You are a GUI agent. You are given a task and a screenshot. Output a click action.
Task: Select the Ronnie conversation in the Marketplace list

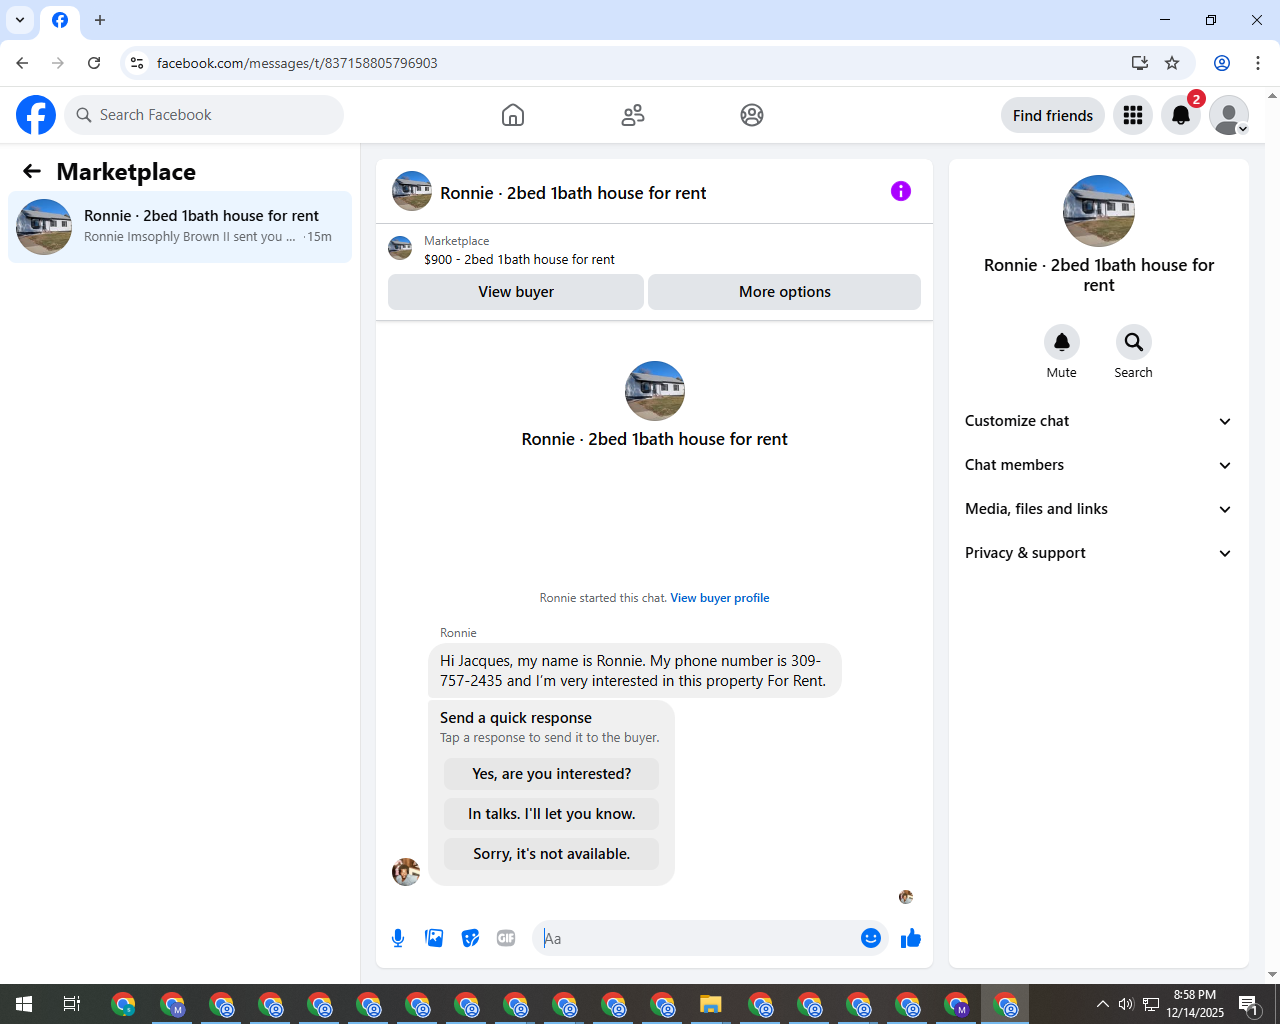pos(180,227)
